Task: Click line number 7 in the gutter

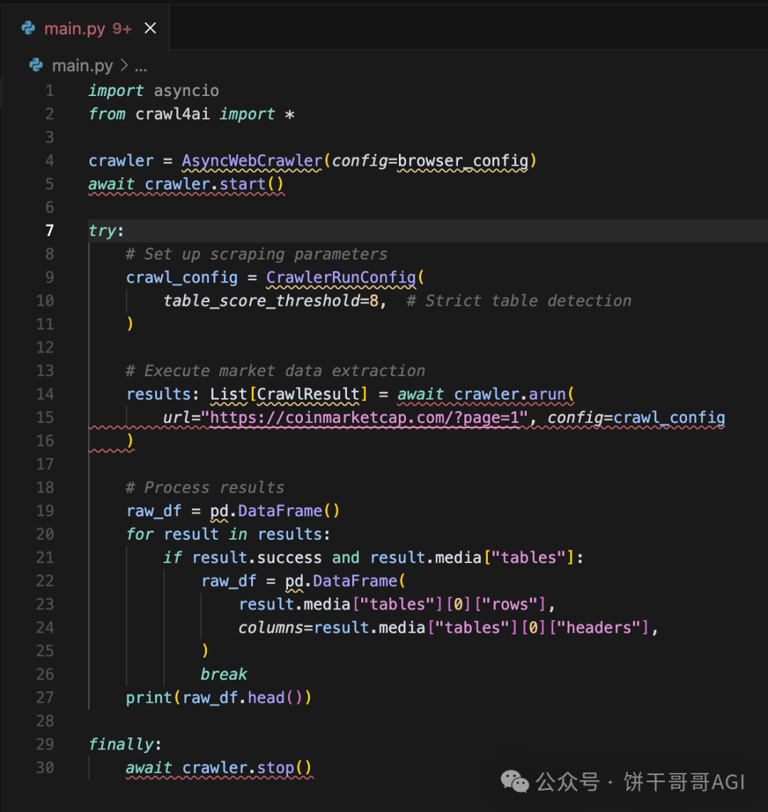Action: [50, 230]
